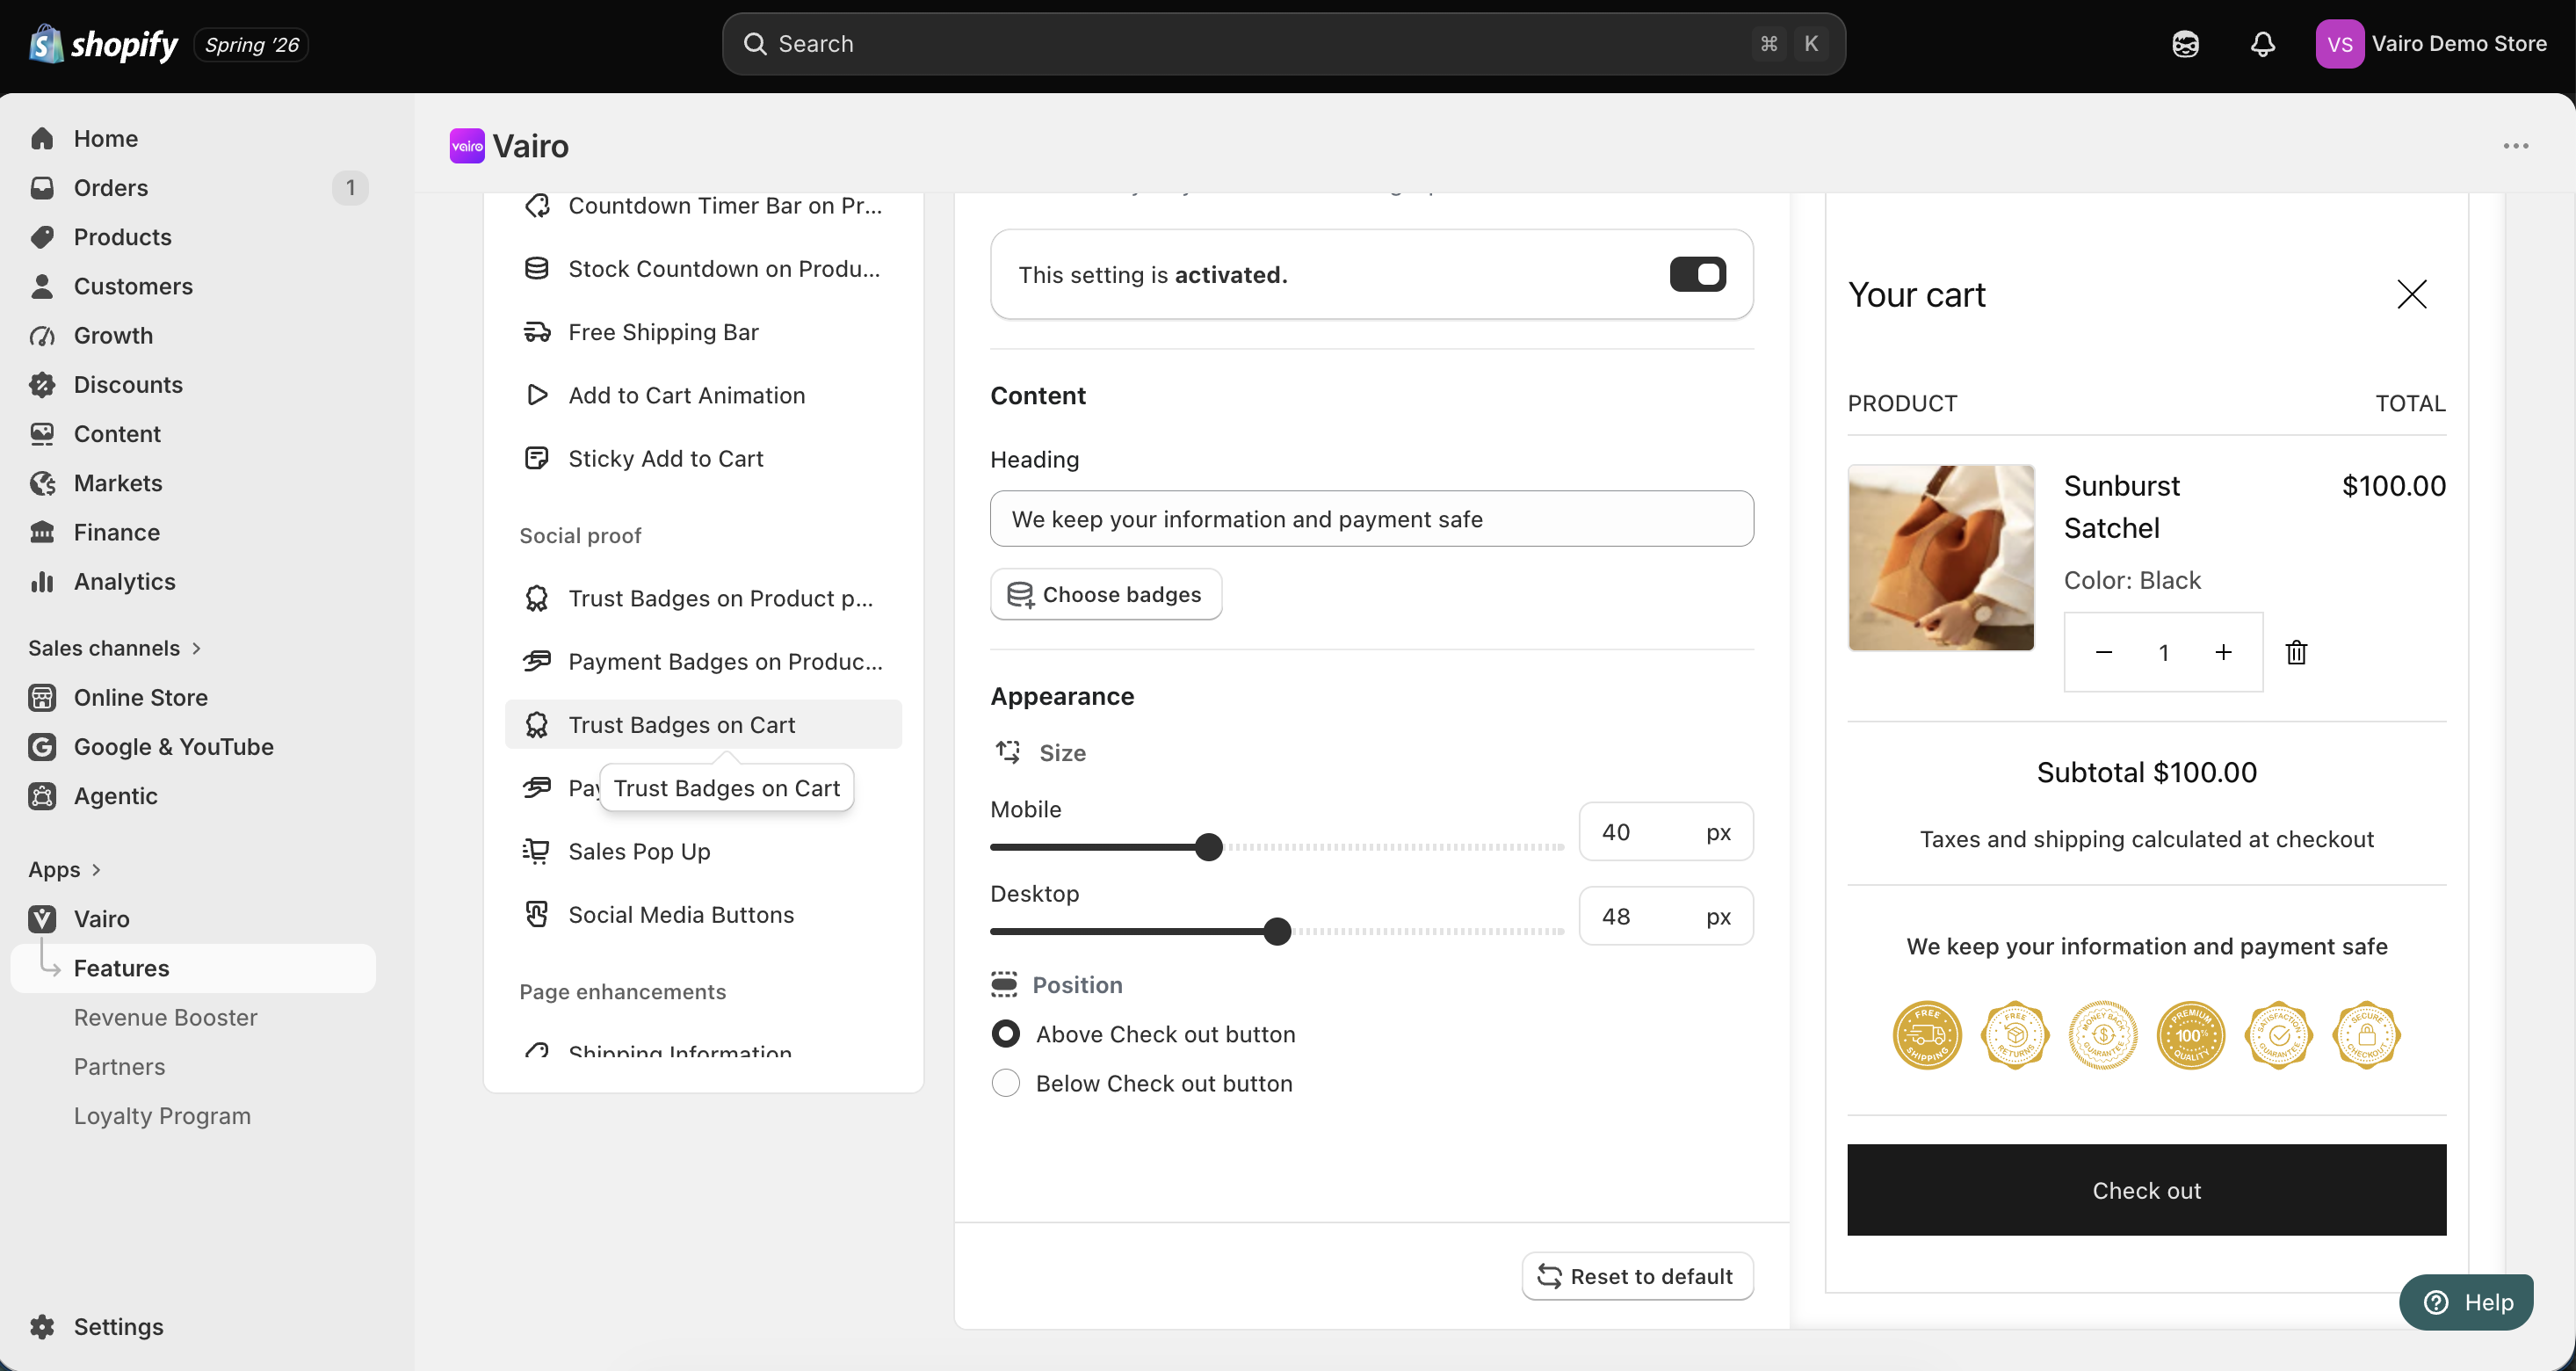Click the Content image icon
The image size is (2576, 1371).
coord(42,434)
